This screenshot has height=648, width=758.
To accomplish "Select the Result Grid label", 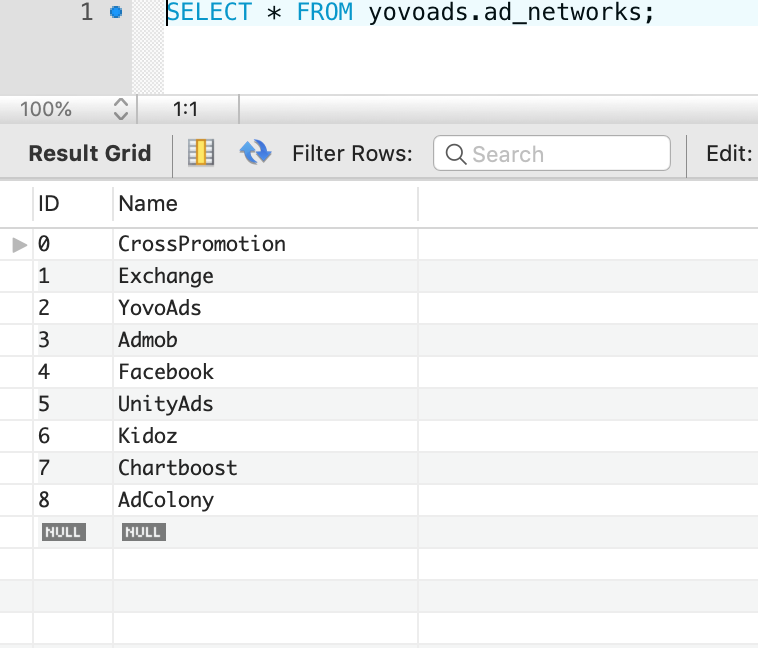I will pyautogui.click(x=90, y=153).
